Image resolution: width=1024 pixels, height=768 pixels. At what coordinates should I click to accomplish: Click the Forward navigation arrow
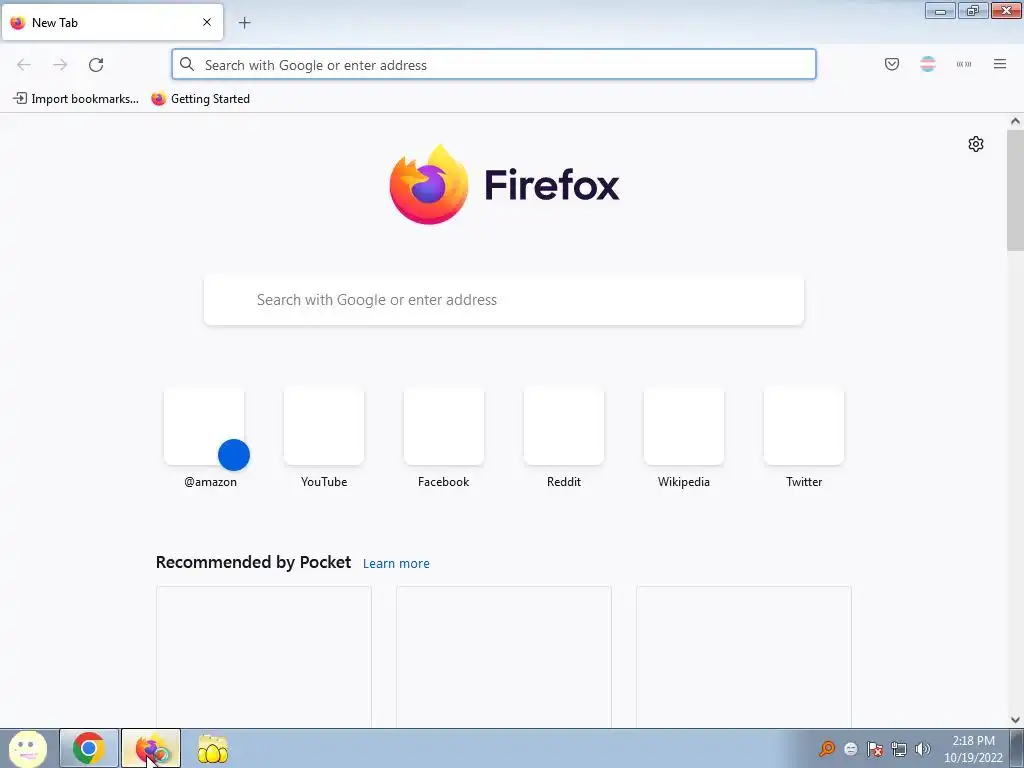(60, 65)
